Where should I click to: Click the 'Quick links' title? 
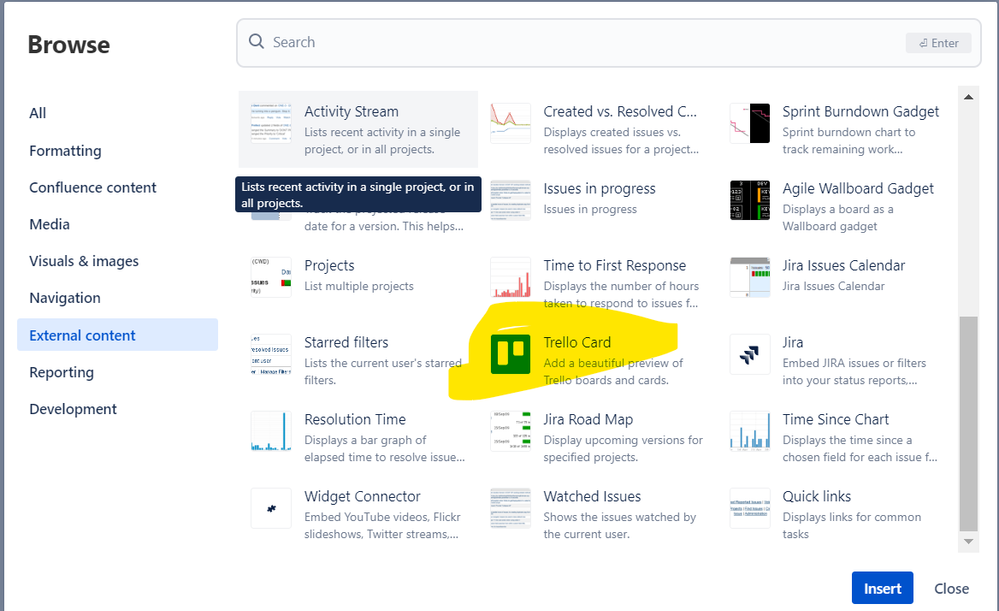point(817,497)
